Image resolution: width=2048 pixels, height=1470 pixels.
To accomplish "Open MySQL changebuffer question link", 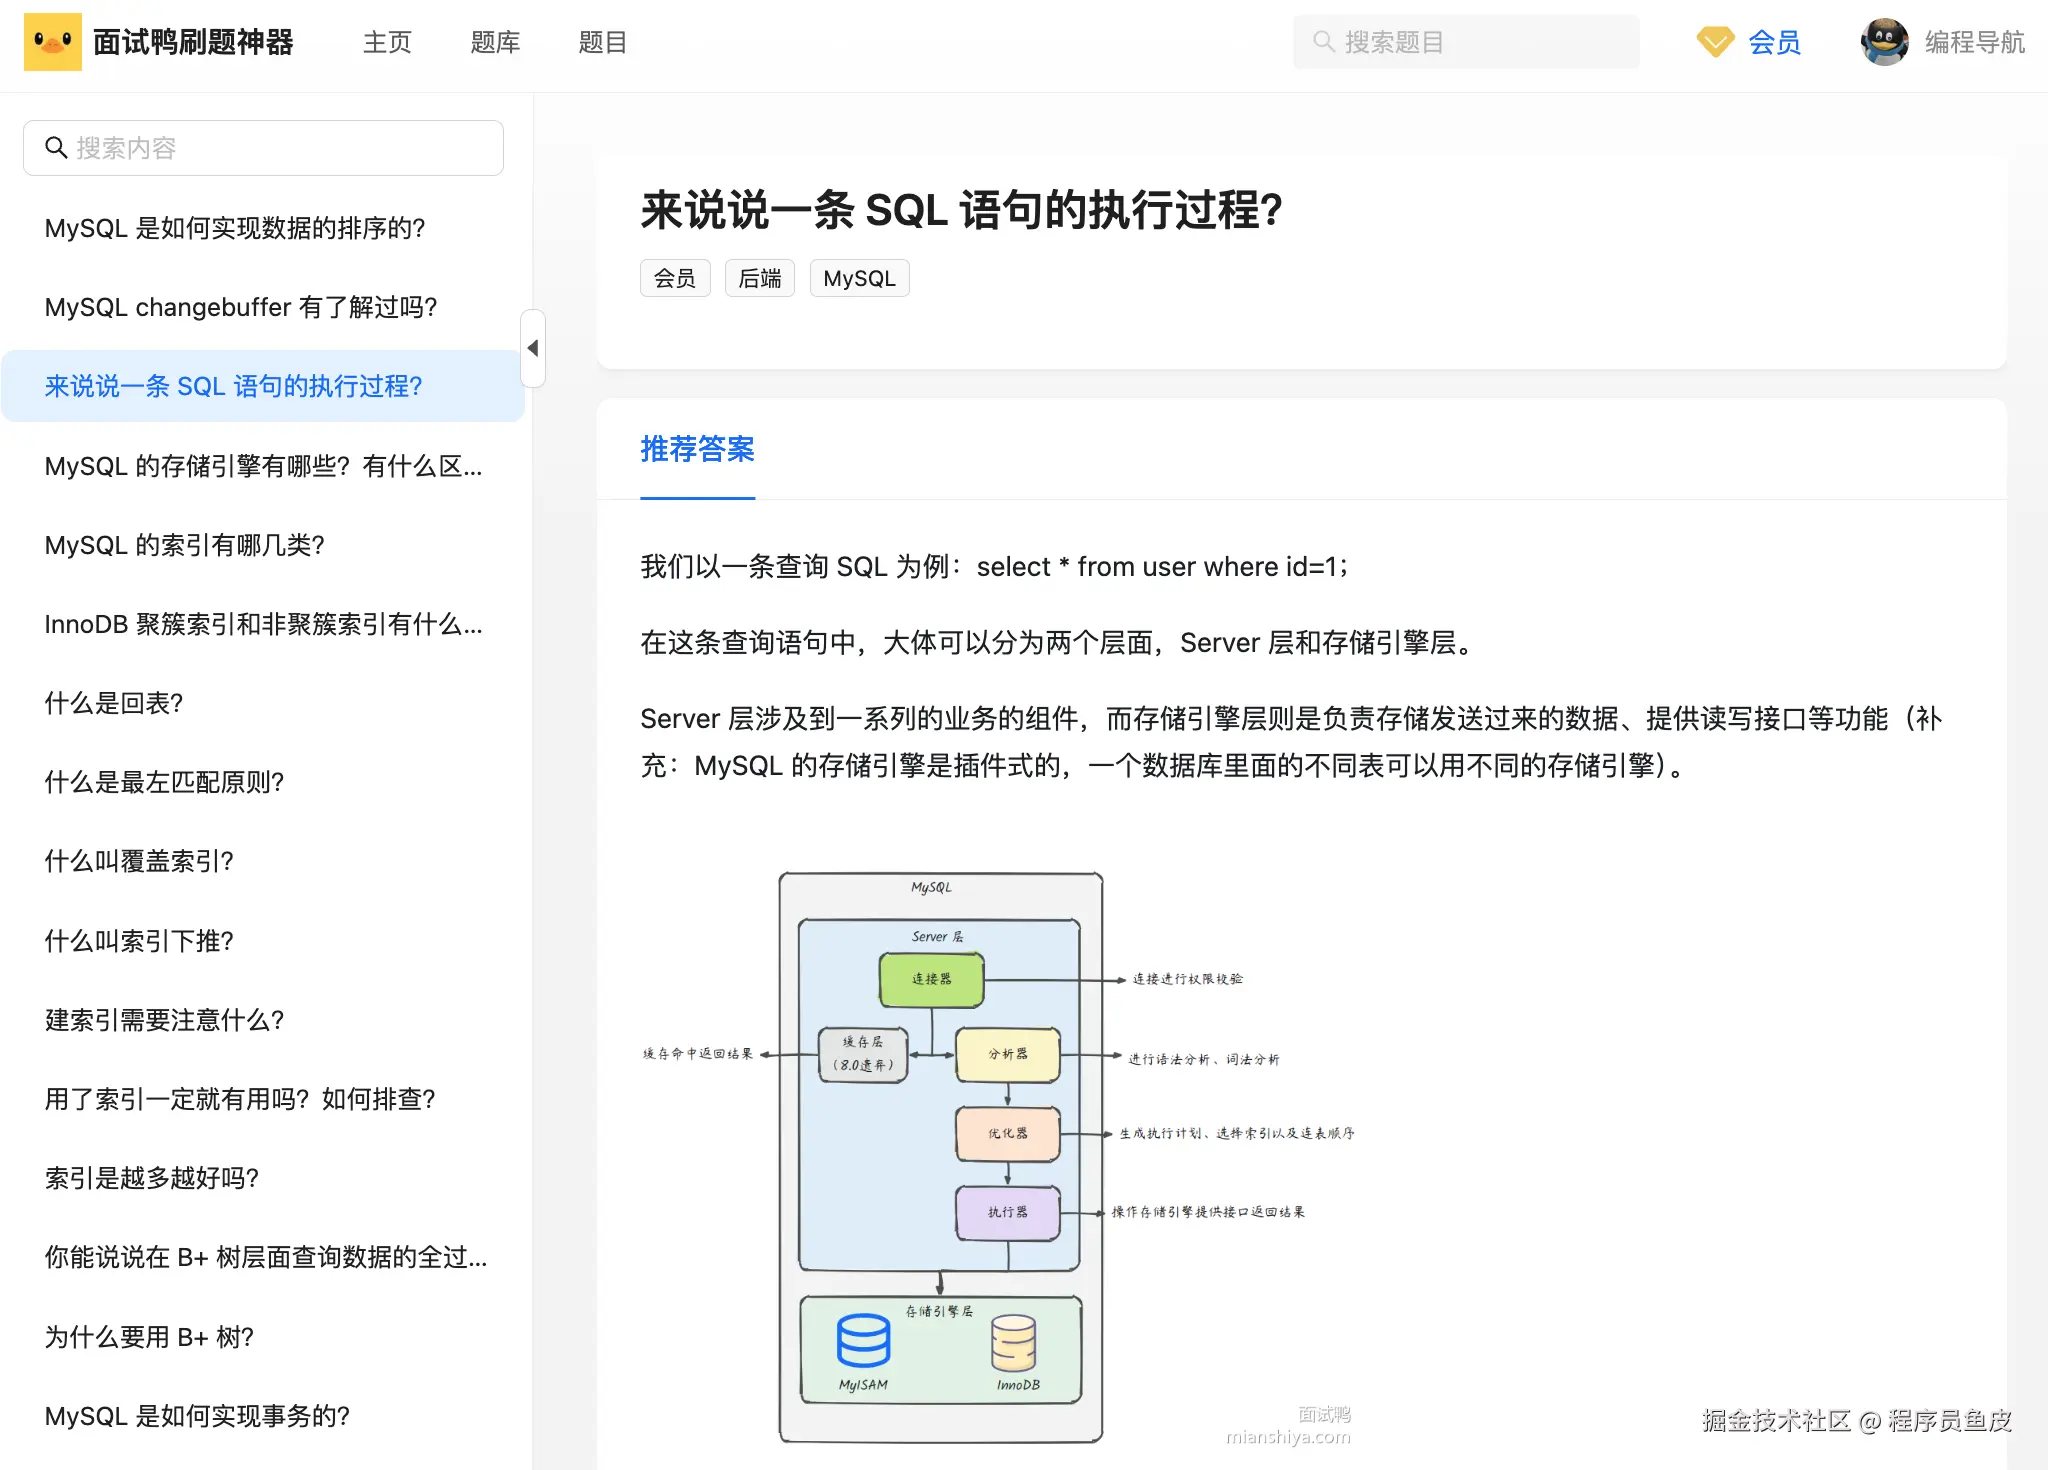I will pos(241,307).
